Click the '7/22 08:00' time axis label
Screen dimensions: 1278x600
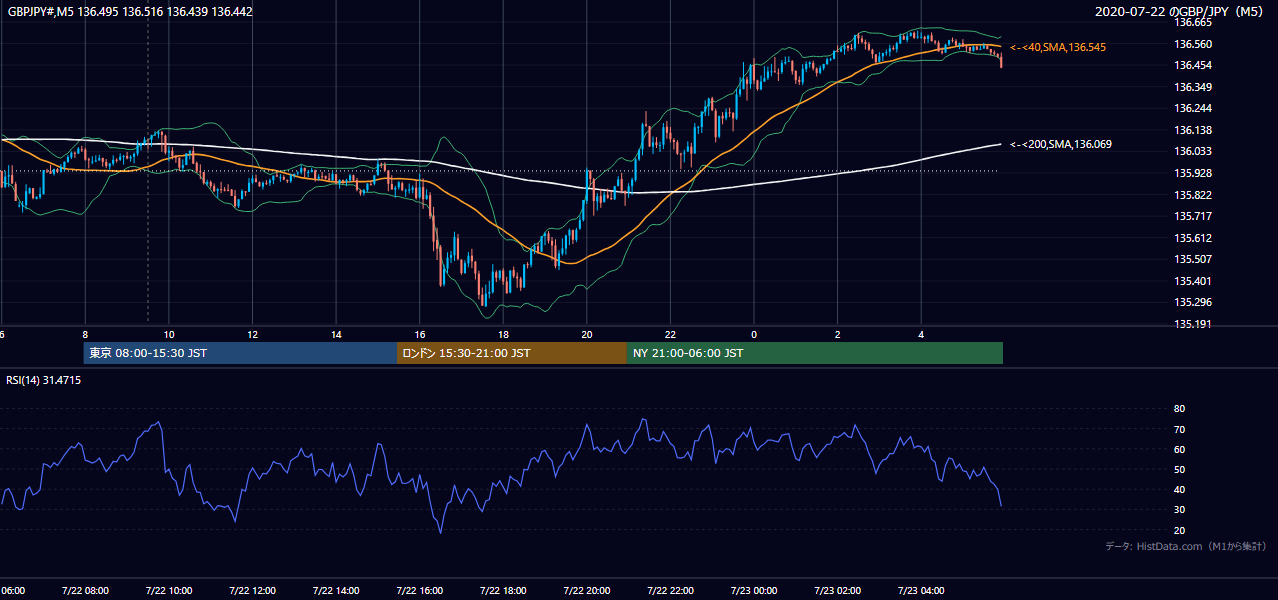[85, 590]
